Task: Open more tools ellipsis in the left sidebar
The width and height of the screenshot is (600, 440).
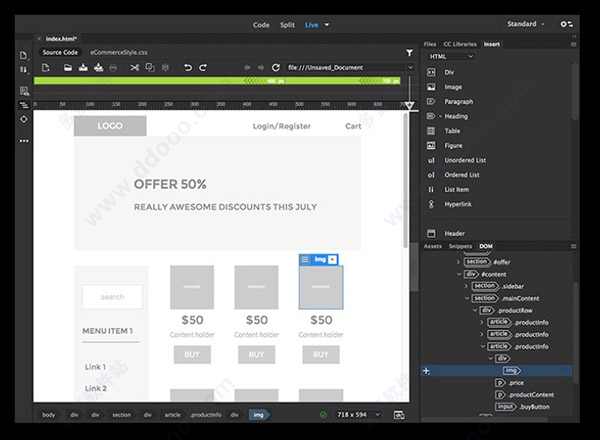Action: coord(24,141)
